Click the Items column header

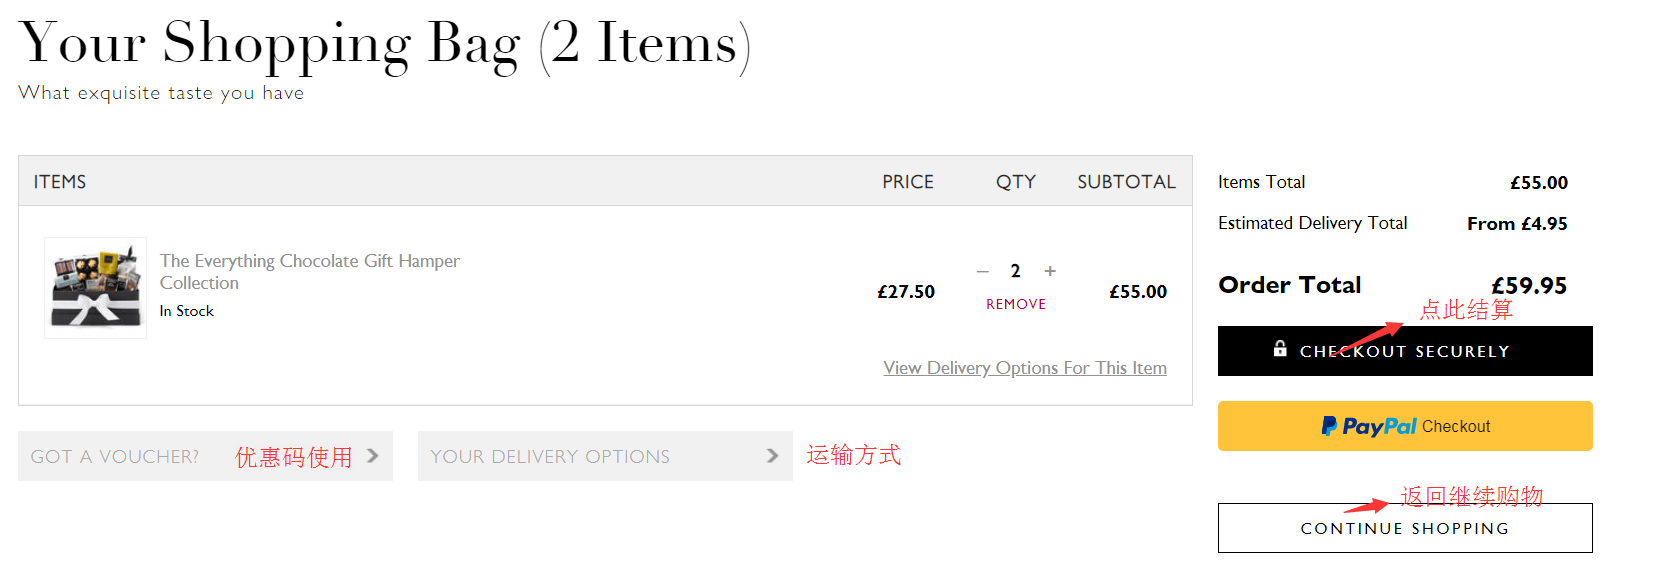tap(60, 182)
